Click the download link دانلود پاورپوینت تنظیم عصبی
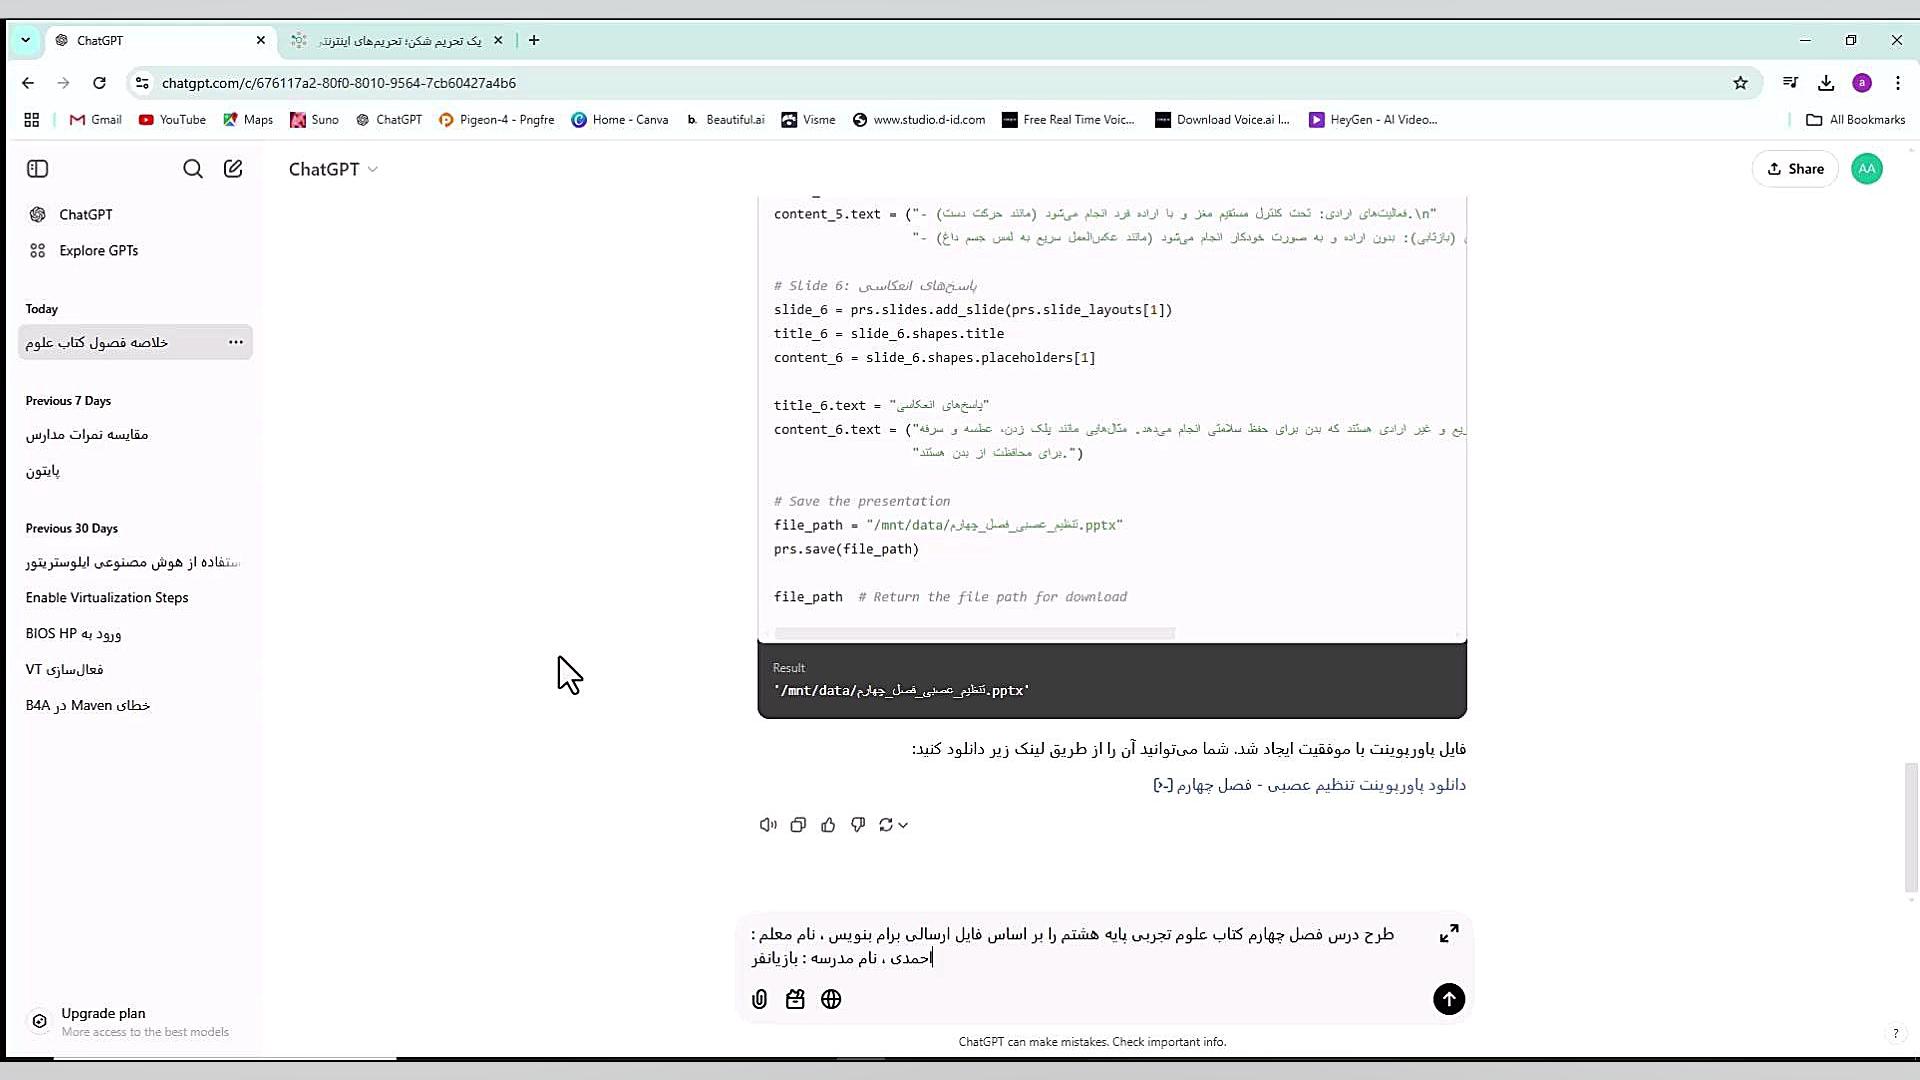The image size is (1920, 1080). pyautogui.click(x=1309, y=785)
